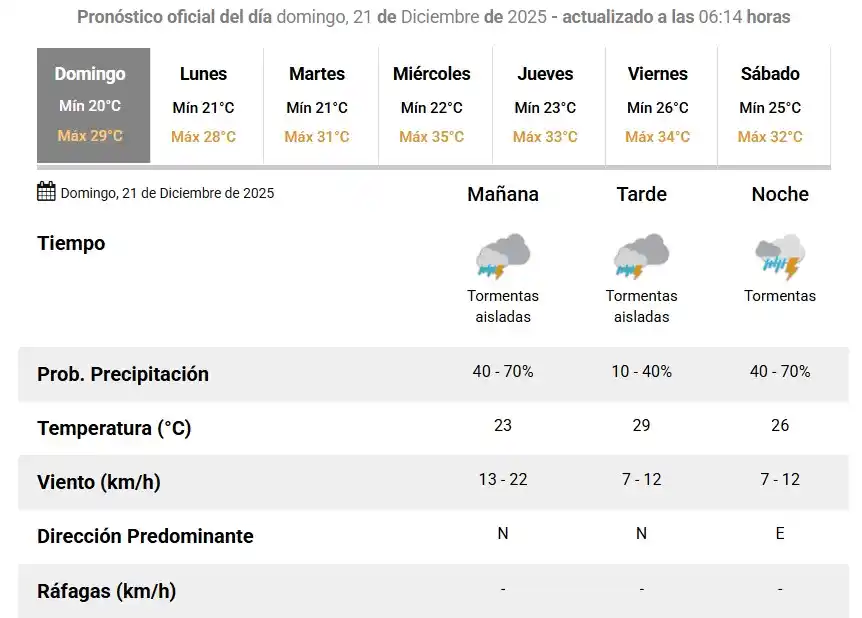Image resolution: width=862 pixels, height=618 pixels.
Task: Click the morning isolated storms weather icon
Action: point(502,257)
